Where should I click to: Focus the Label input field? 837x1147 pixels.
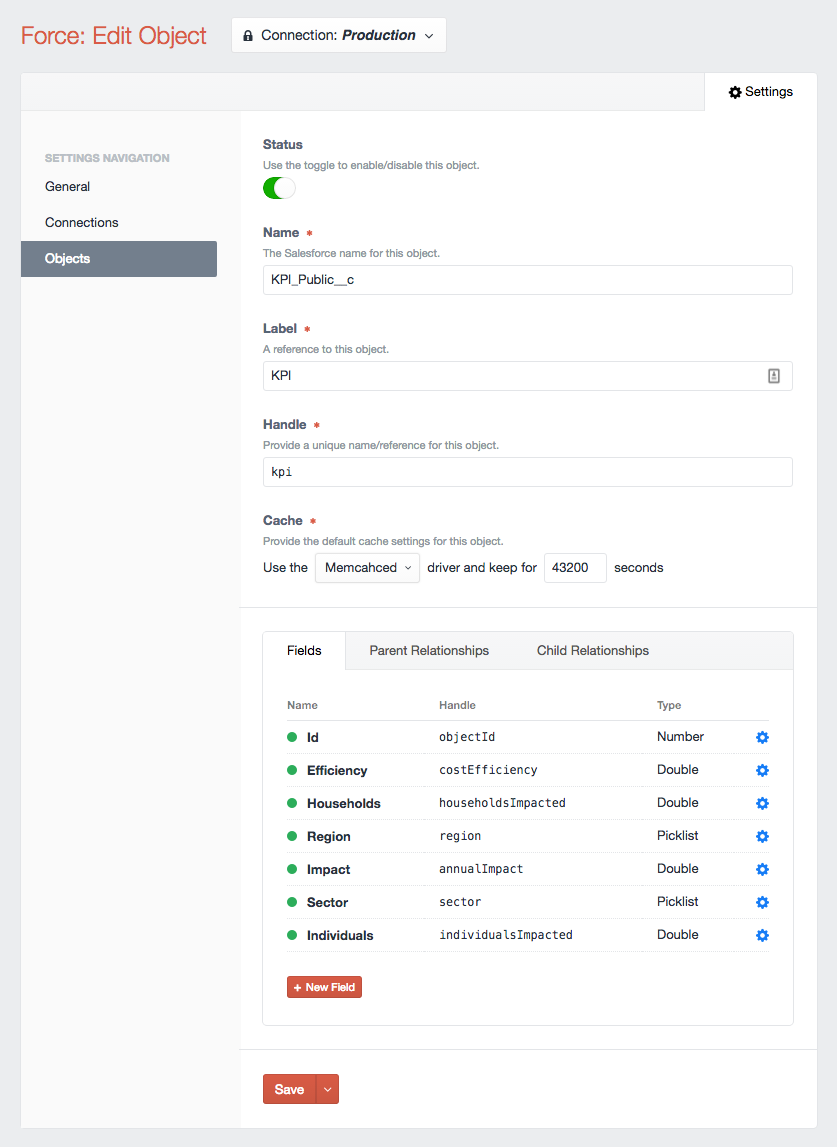click(x=528, y=376)
